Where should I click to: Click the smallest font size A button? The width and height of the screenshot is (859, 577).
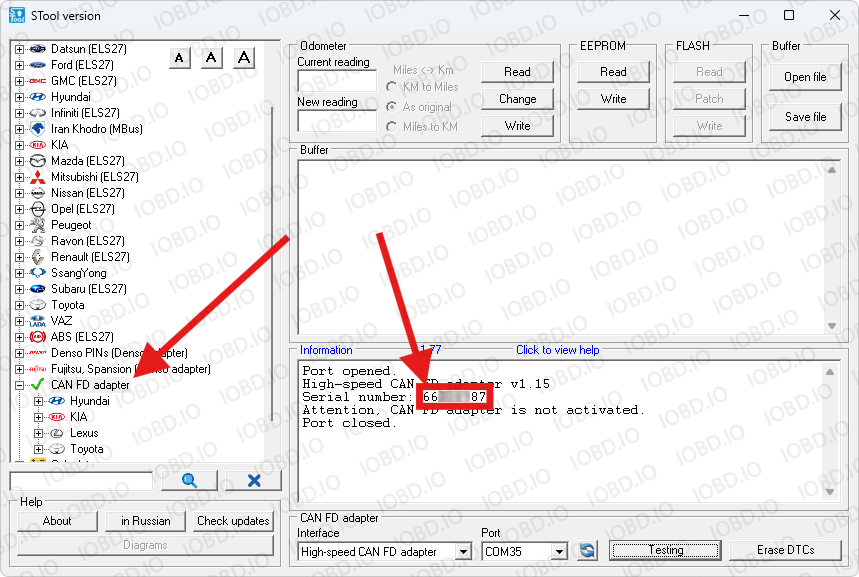[179, 58]
